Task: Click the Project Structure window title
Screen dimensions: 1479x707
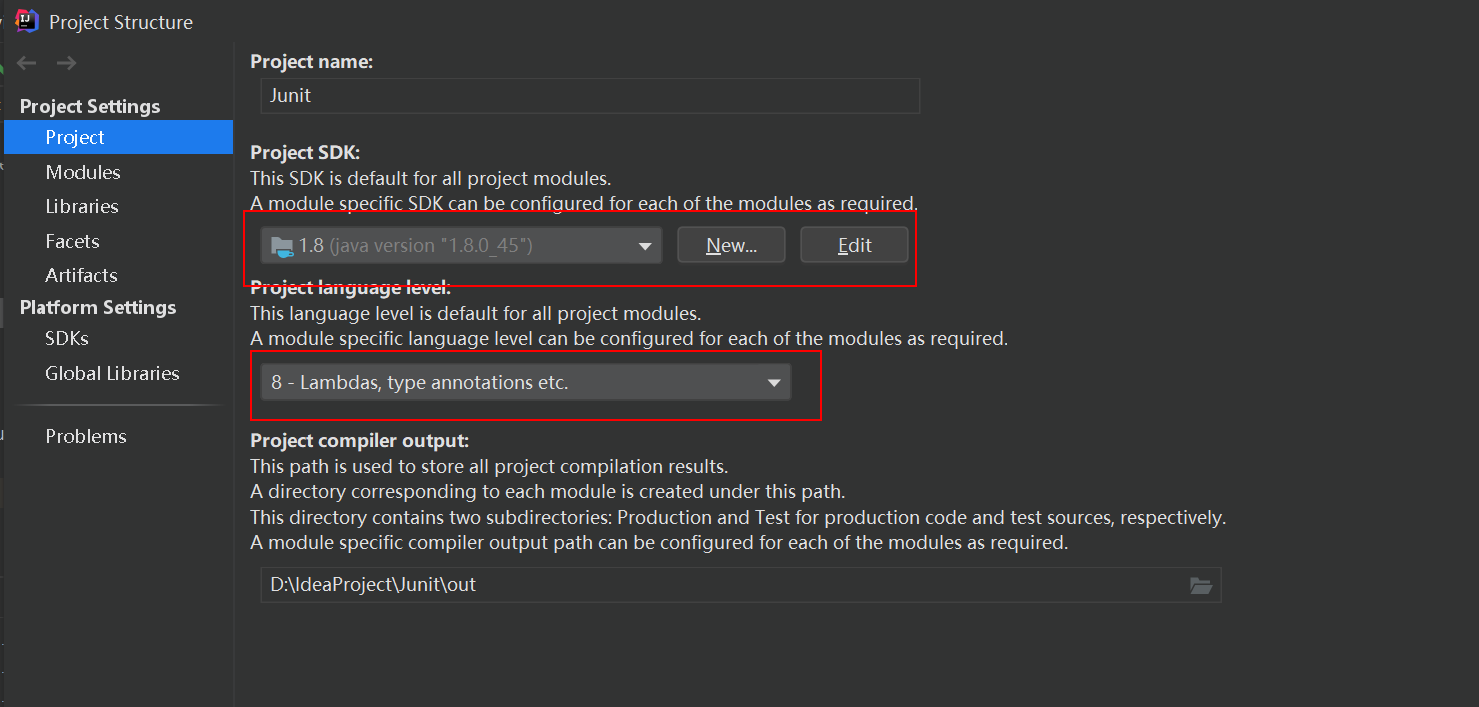Action: (x=121, y=22)
